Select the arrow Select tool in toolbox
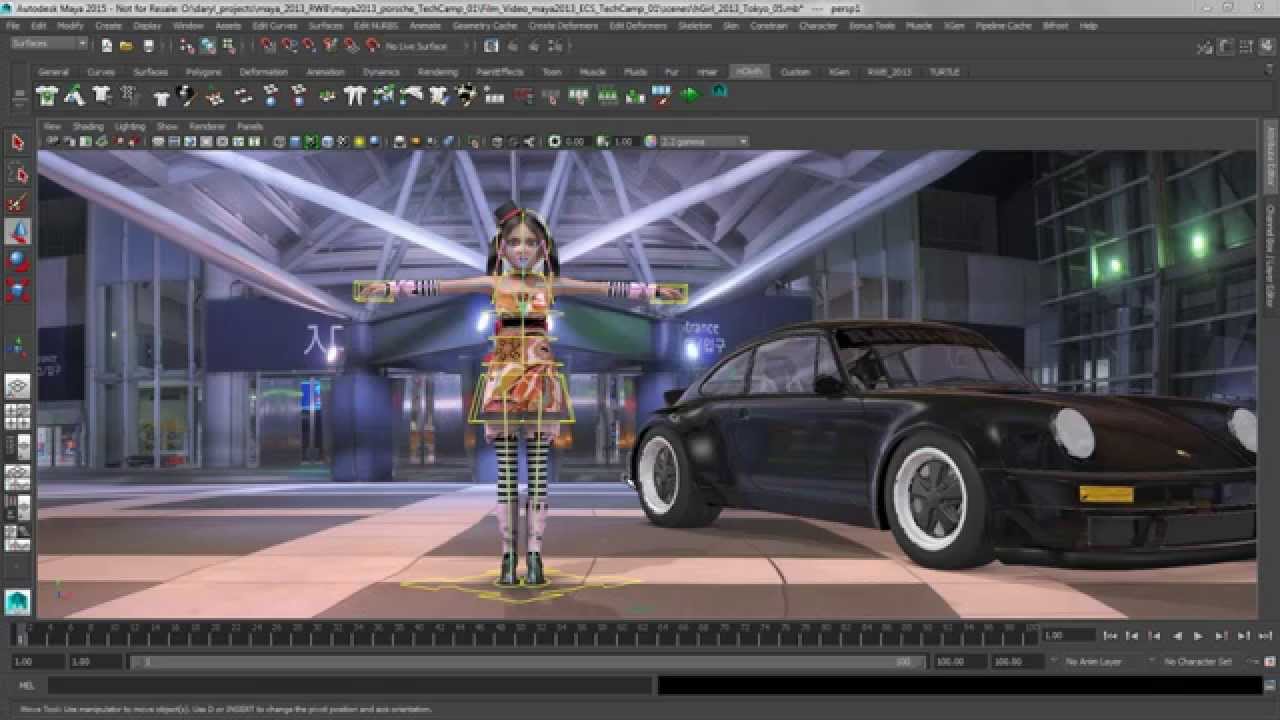 click(17, 142)
